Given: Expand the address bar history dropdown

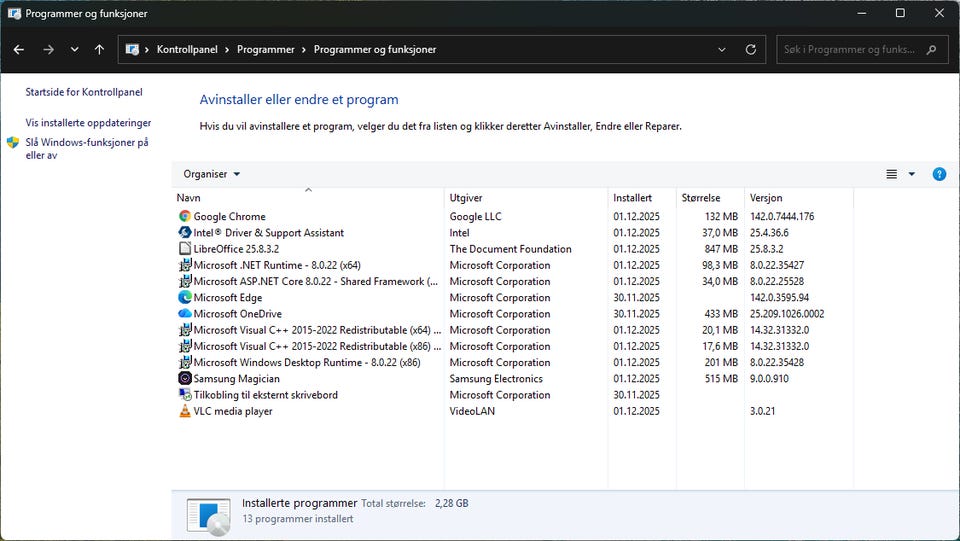Looking at the screenshot, I should pyautogui.click(x=722, y=50).
